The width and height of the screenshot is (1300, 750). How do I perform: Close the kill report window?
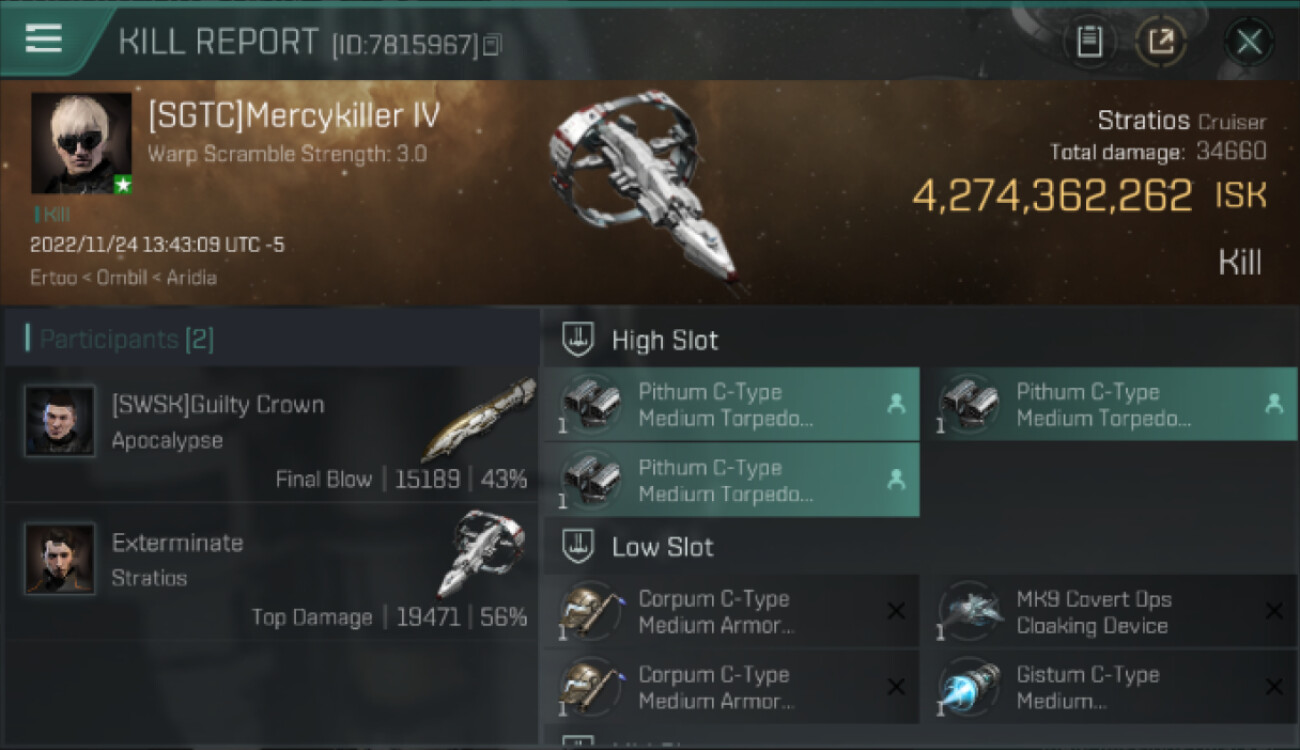click(x=1249, y=42)
